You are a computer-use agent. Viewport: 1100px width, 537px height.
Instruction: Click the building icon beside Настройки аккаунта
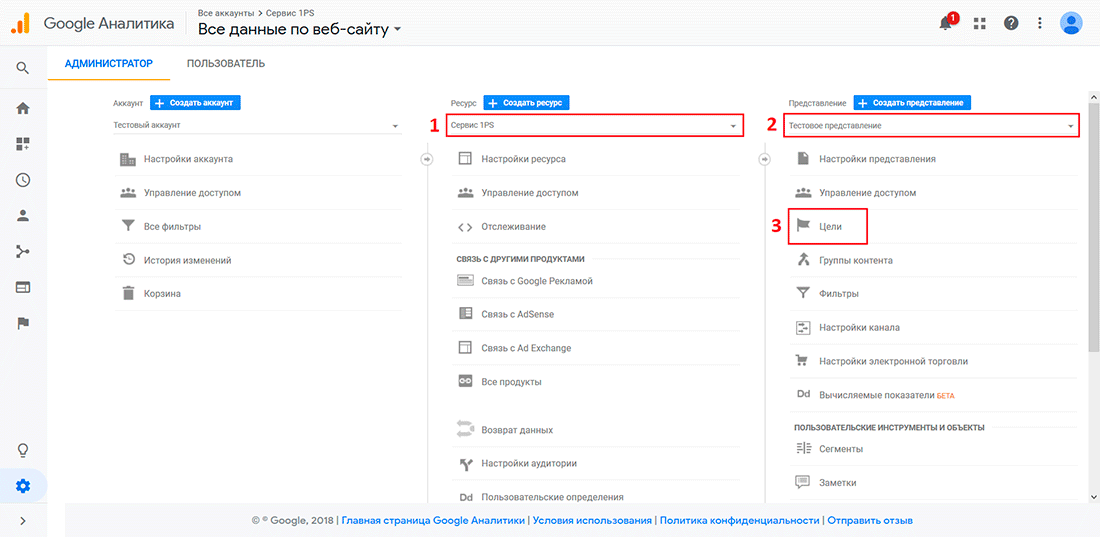(128, 159)
